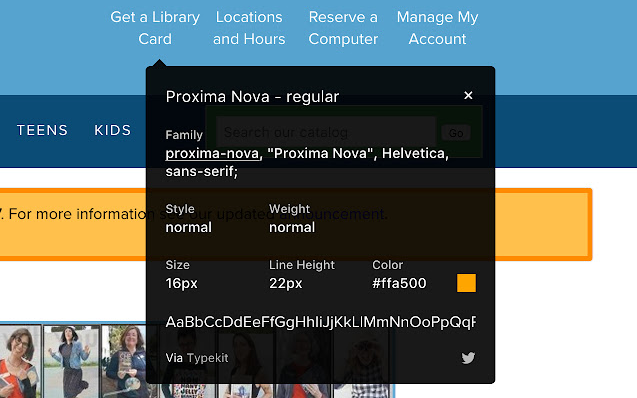Viewport: 637px width, 398px height.
Task: Click the Go search button
Action: [456, 133]
